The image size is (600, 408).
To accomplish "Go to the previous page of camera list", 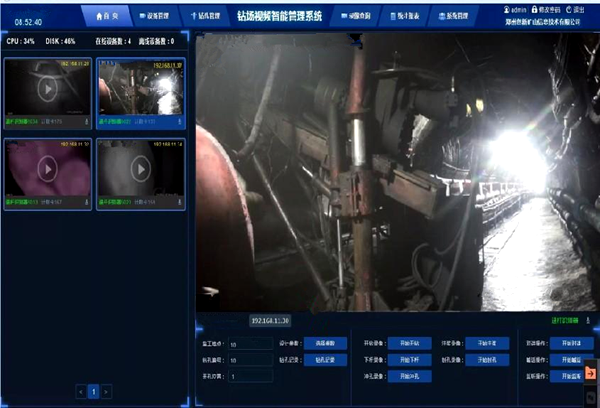I will (81, 392).
